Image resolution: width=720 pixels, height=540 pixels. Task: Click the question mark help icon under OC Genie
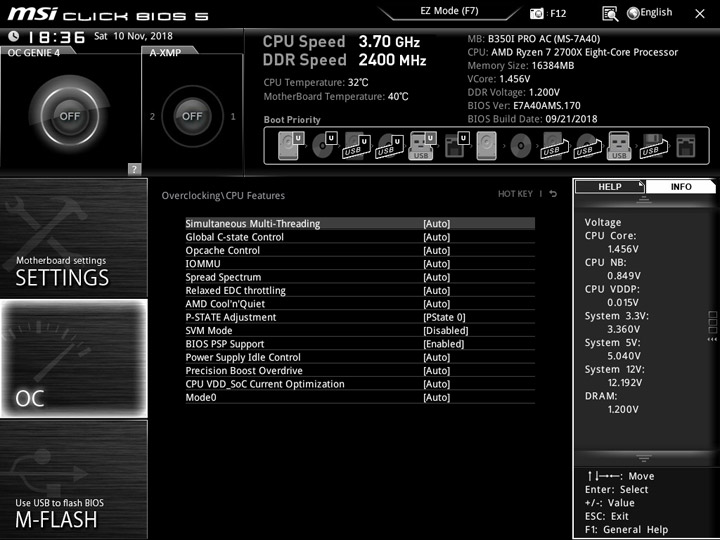coord(134,169)
